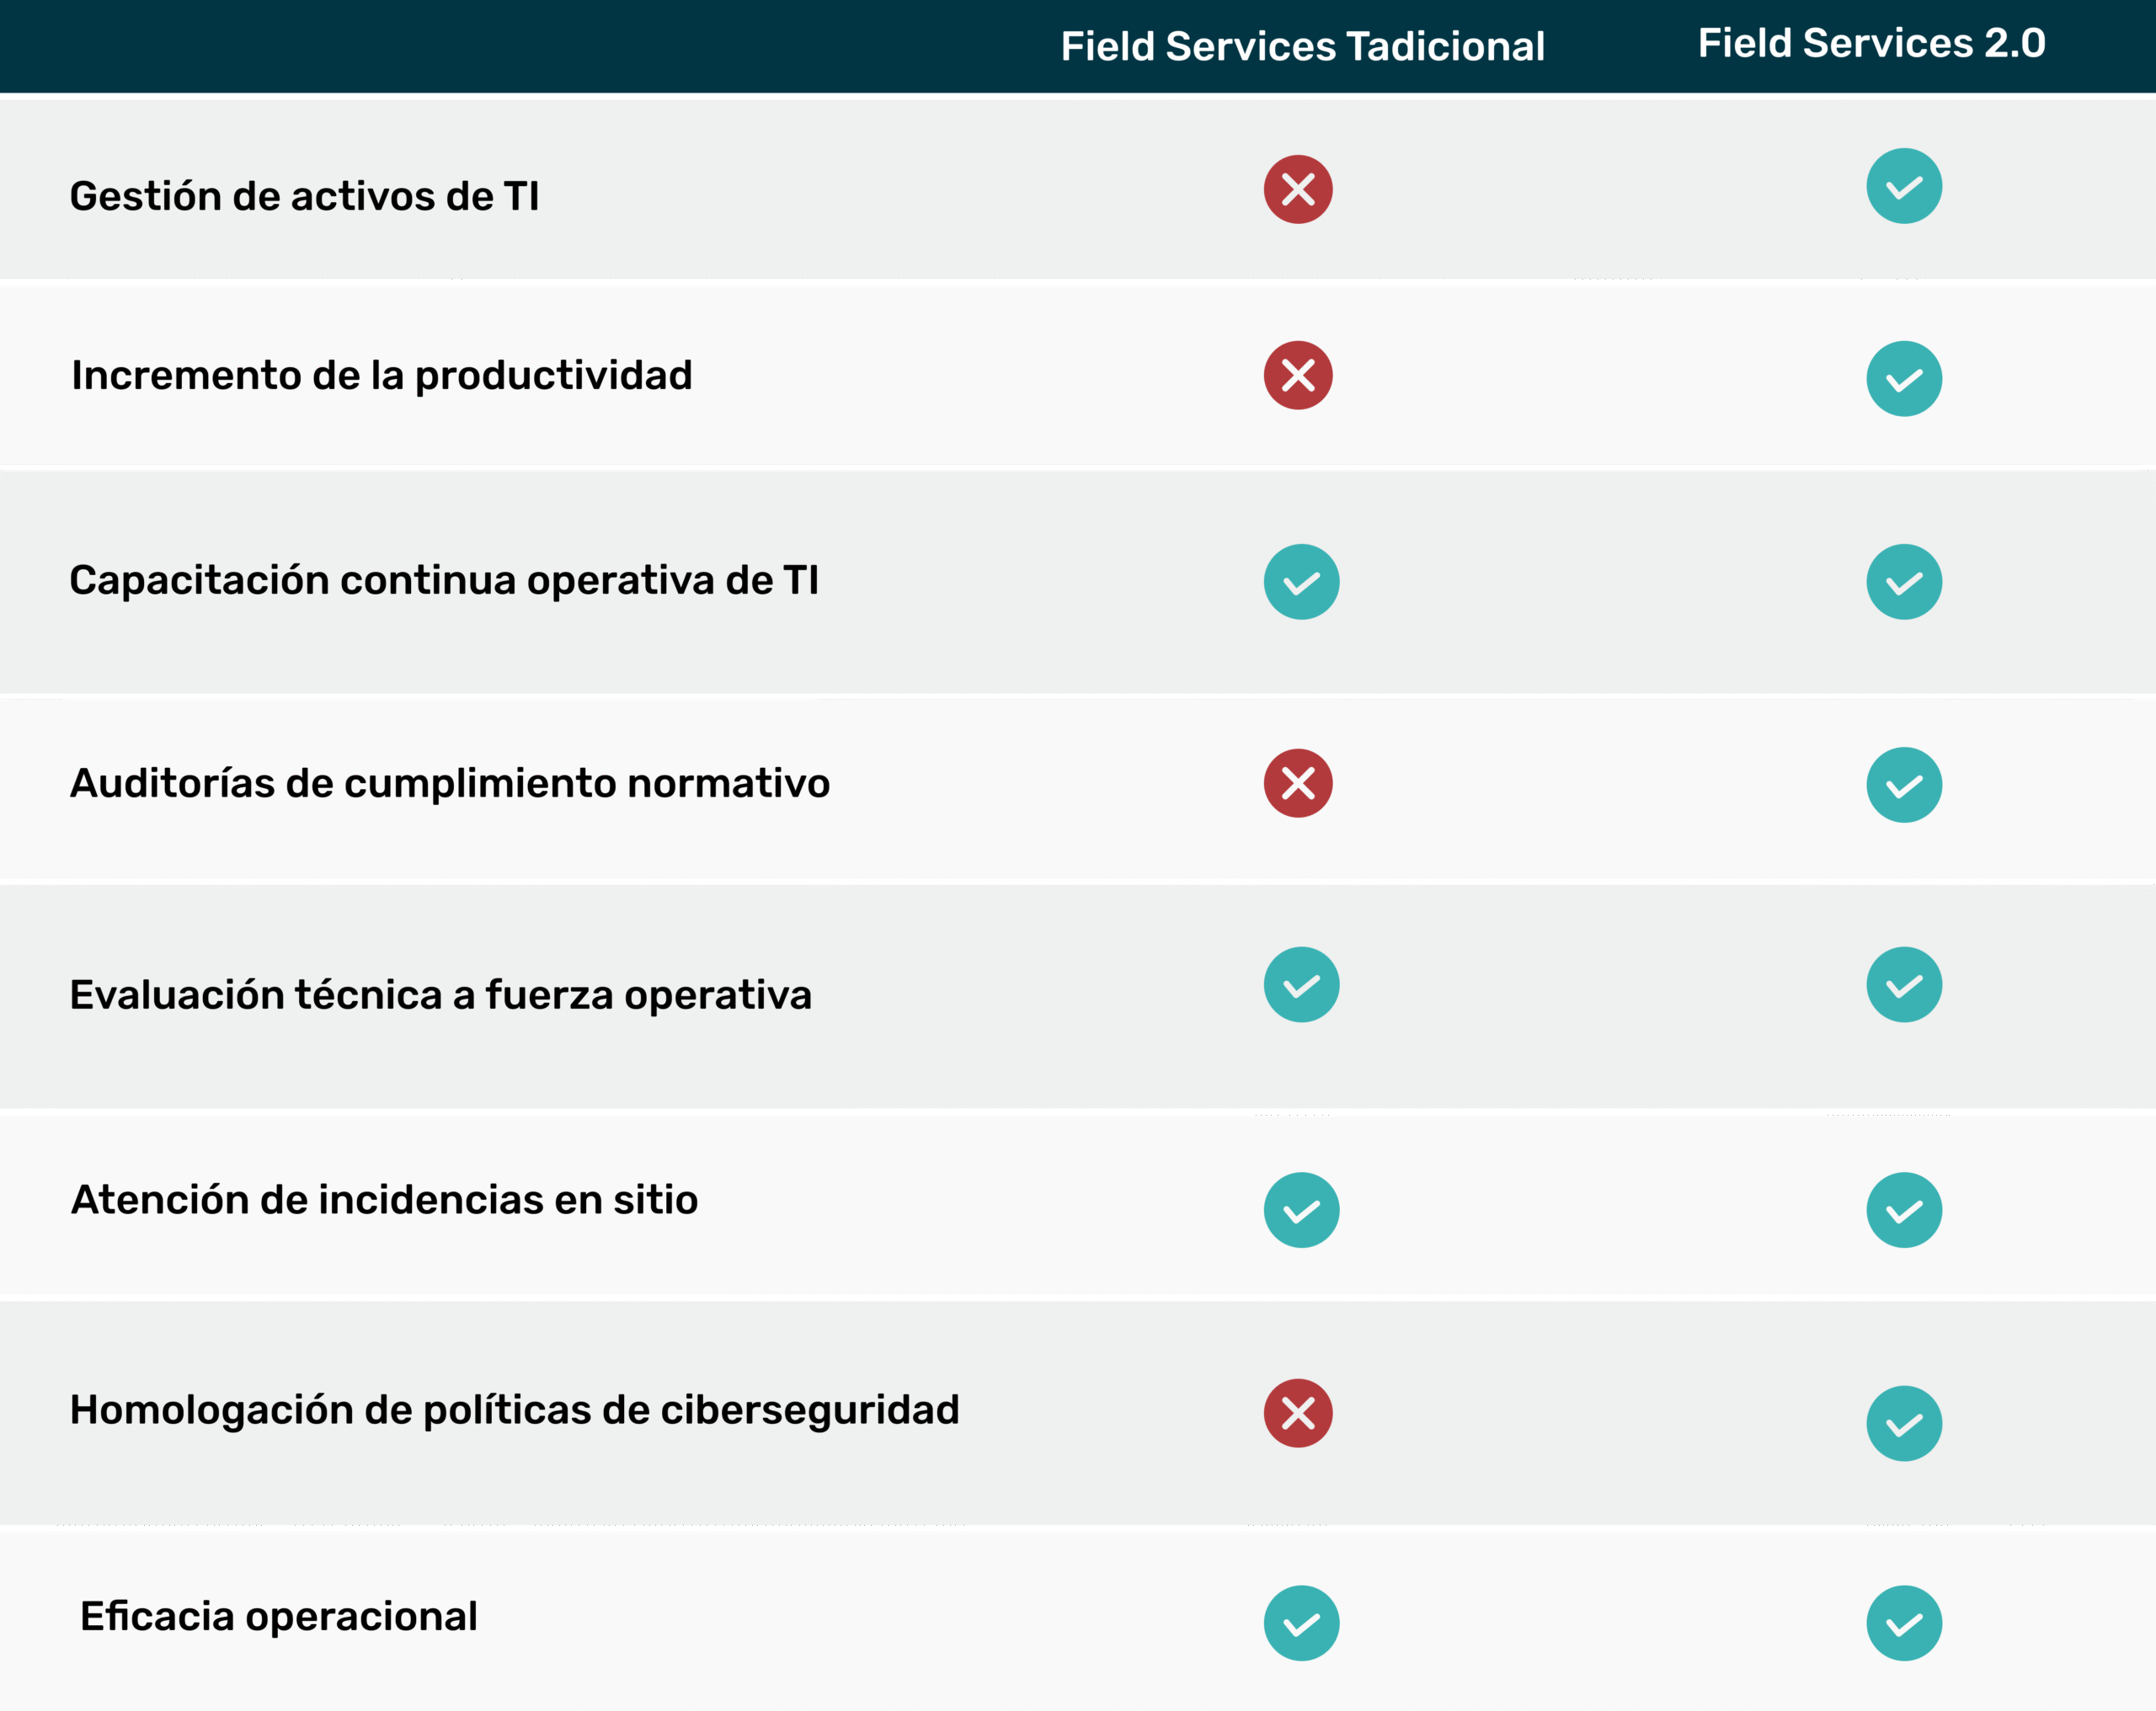
Task: Select the red X beside Incremento de la productividad
Action: (1298, 375)
